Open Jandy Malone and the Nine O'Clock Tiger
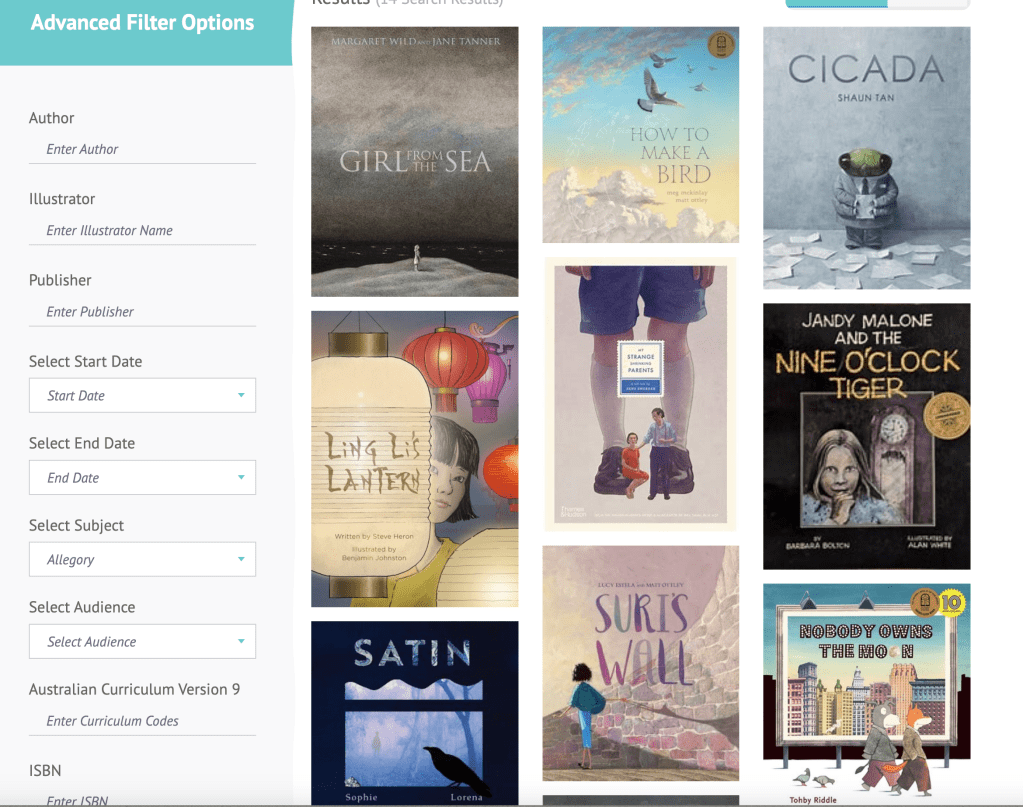 (x=866, y=436)
